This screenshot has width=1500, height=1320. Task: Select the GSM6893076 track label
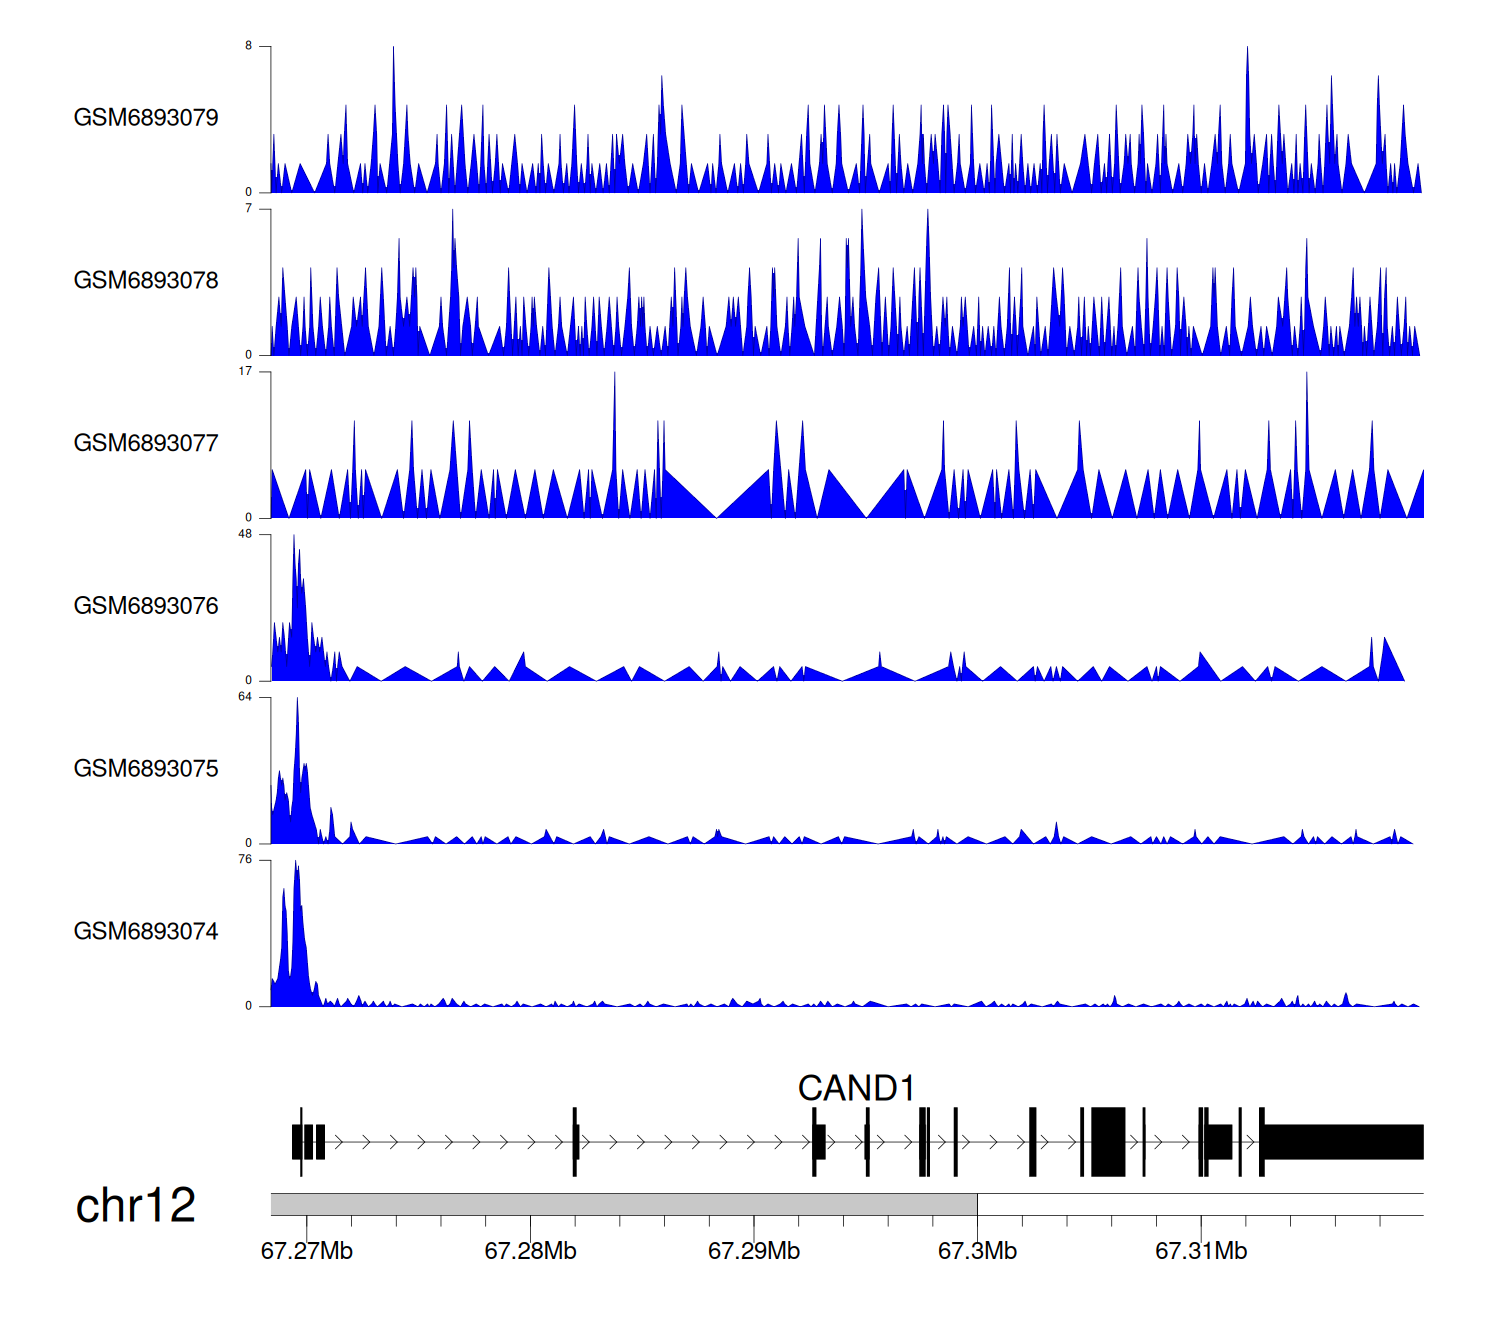point(146,606)
